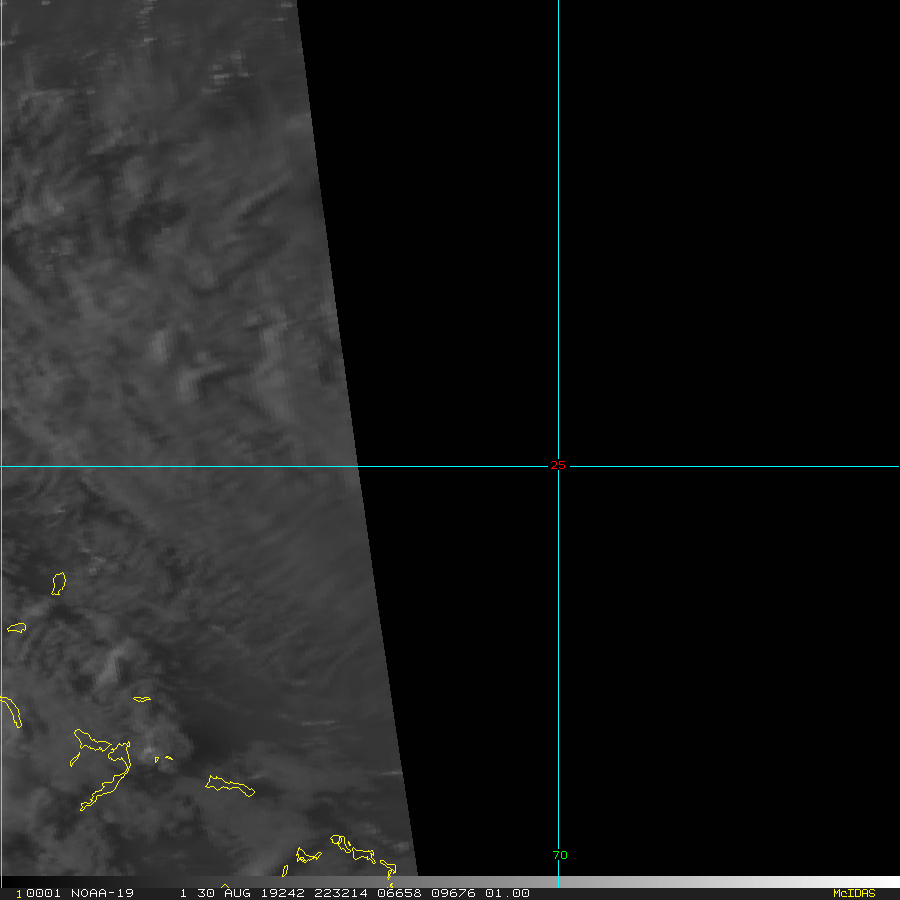The height and width of the screenshot is (900, 900).
Task: Click the northernmost yellow island outline
Action: [x=59, y=582]
